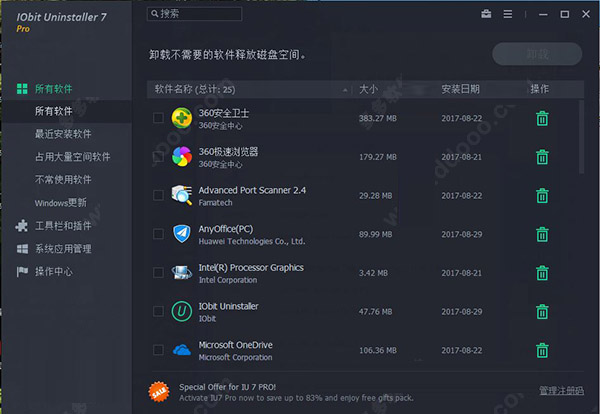Image resolution: width=600 pixels, height=414 pixels.
Task: Click the Intel Processor Graphics app icon
Action: (x=181, y=272)
